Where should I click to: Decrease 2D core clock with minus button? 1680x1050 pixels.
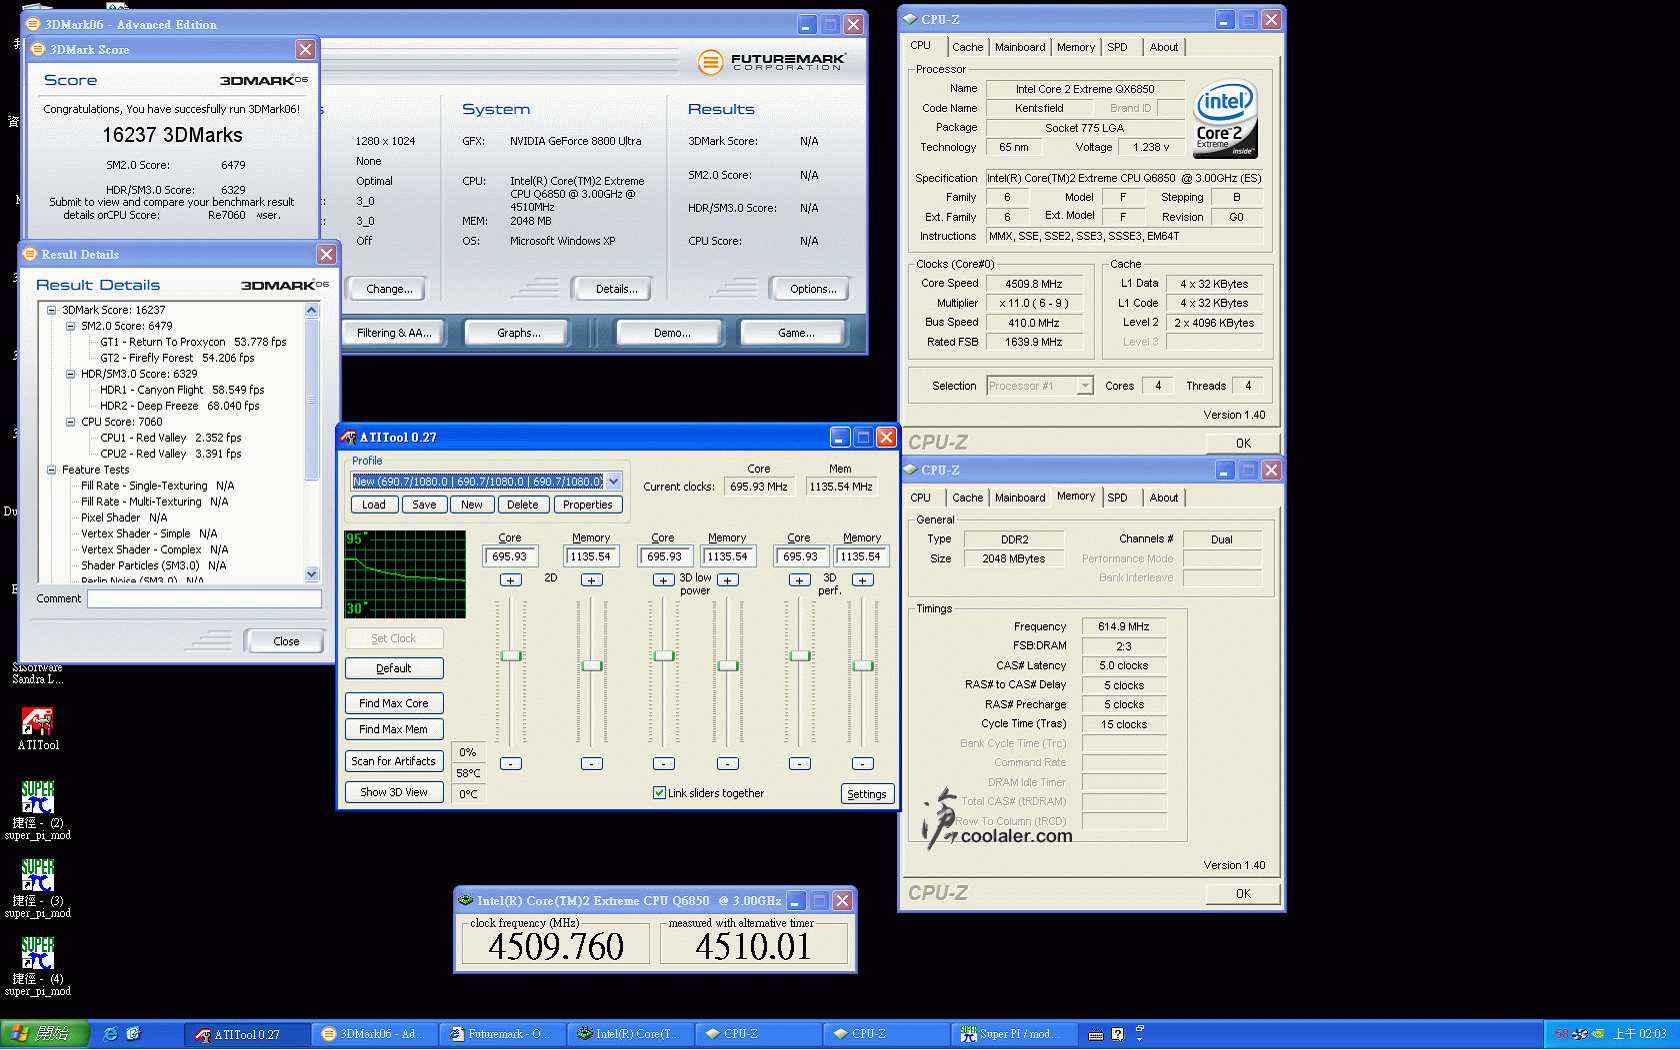(x=510, y=764)
